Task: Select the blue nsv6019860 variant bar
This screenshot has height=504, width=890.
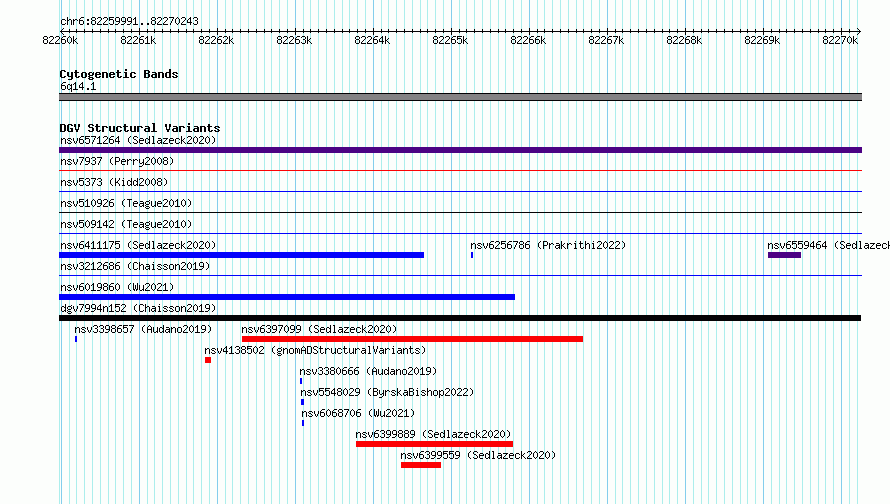Action: tap(287, 297)
